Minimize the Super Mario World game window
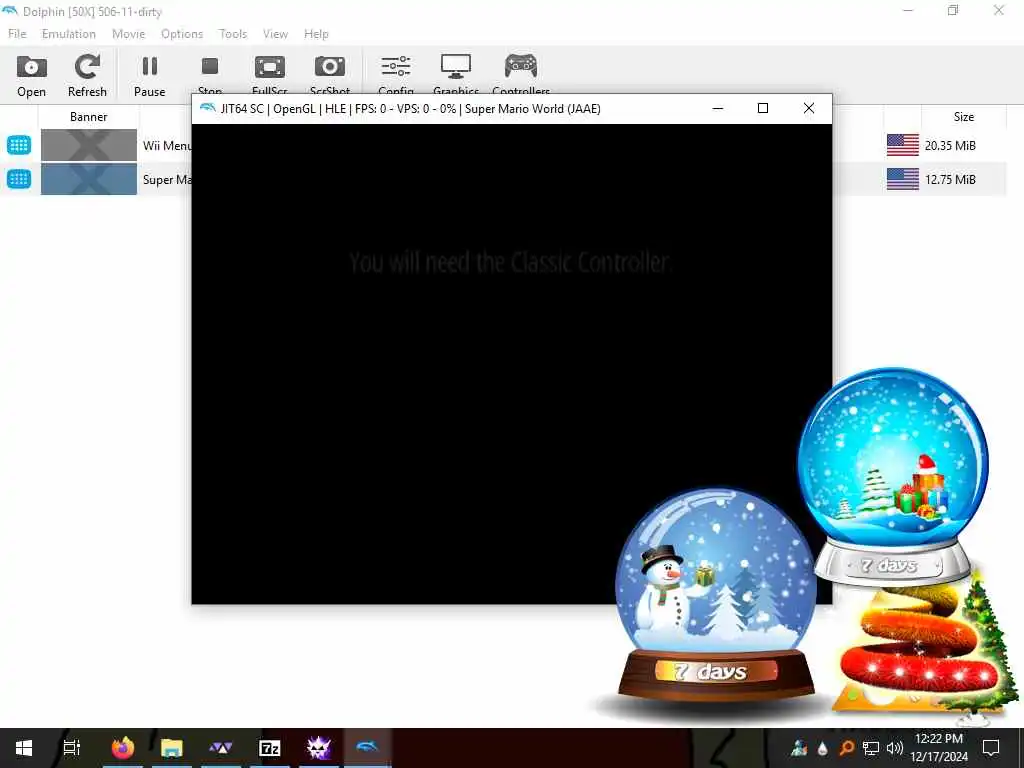 tap(718, 108)
